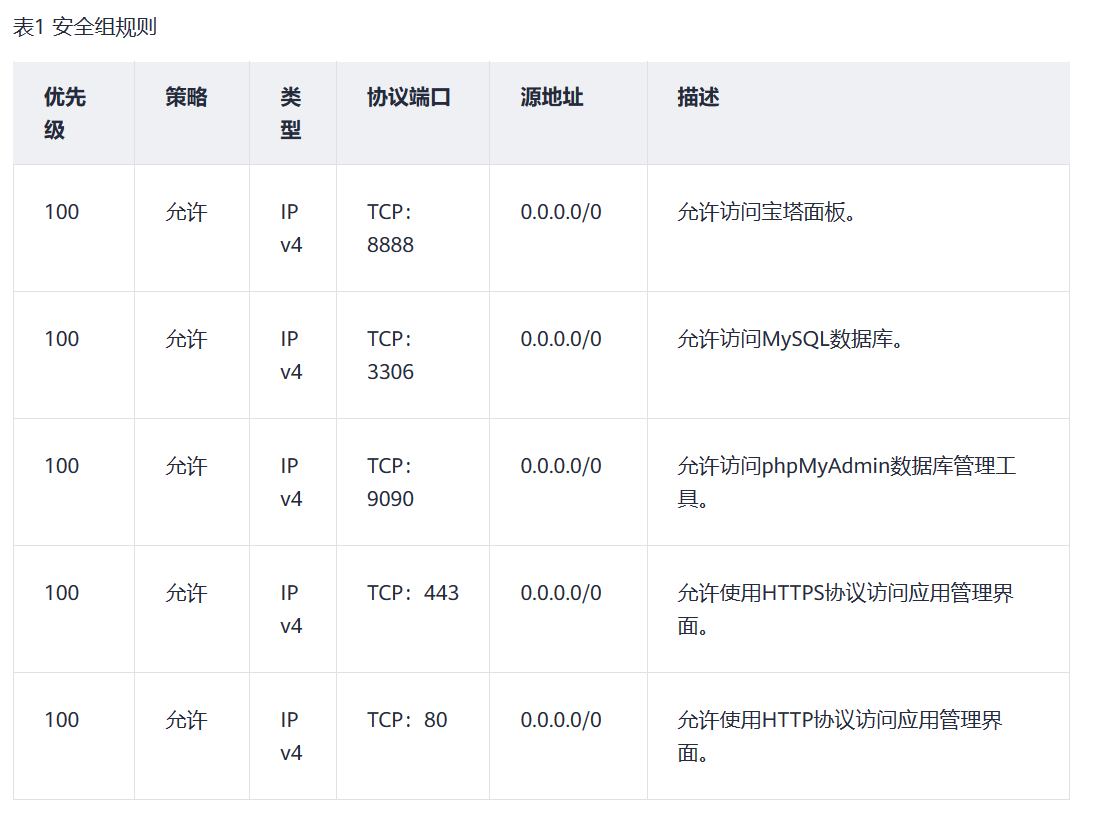The width and height of the screenshot is (1095, 820).
Task: Click priority '100' in the TCP: 80 row
Action: point(61,721)
